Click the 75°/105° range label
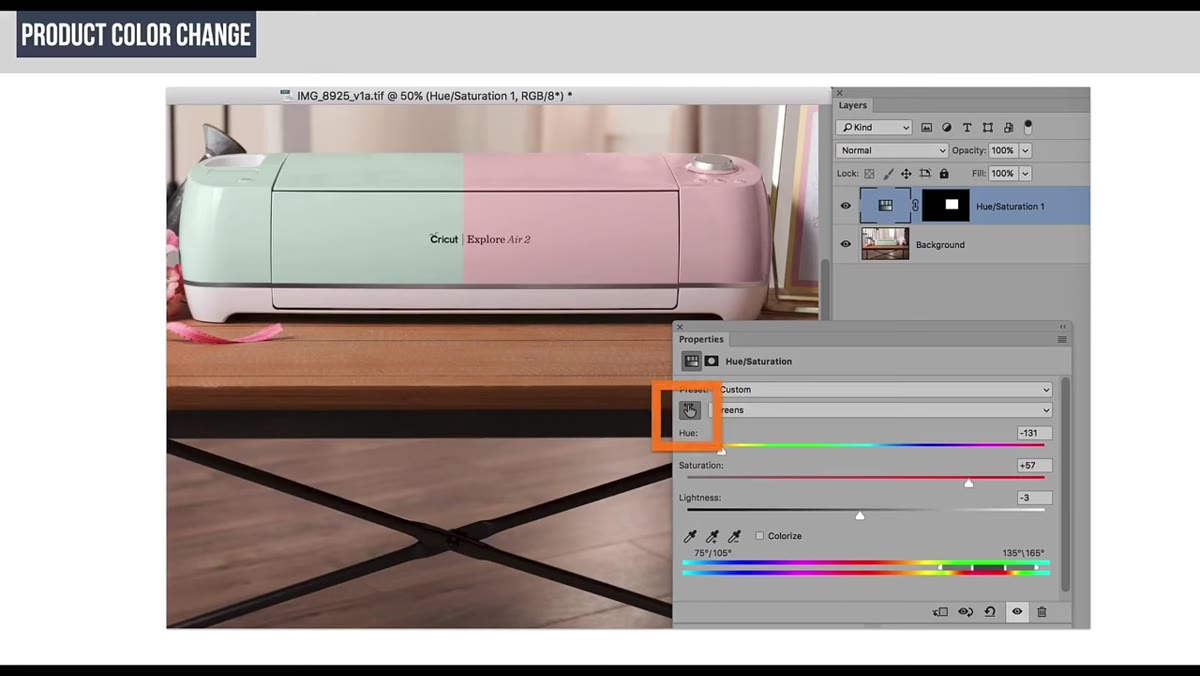1200x676 pixels. [x=713, y=553]
